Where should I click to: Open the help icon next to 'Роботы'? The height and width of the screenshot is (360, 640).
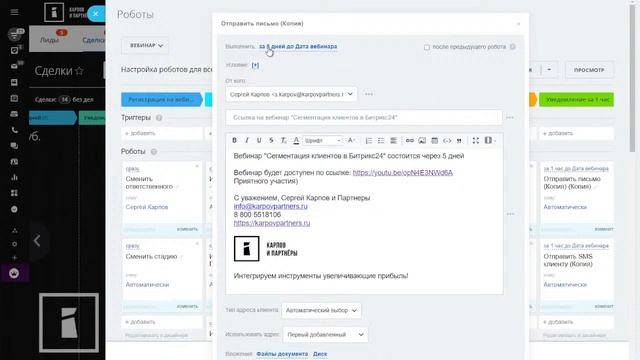154,152
